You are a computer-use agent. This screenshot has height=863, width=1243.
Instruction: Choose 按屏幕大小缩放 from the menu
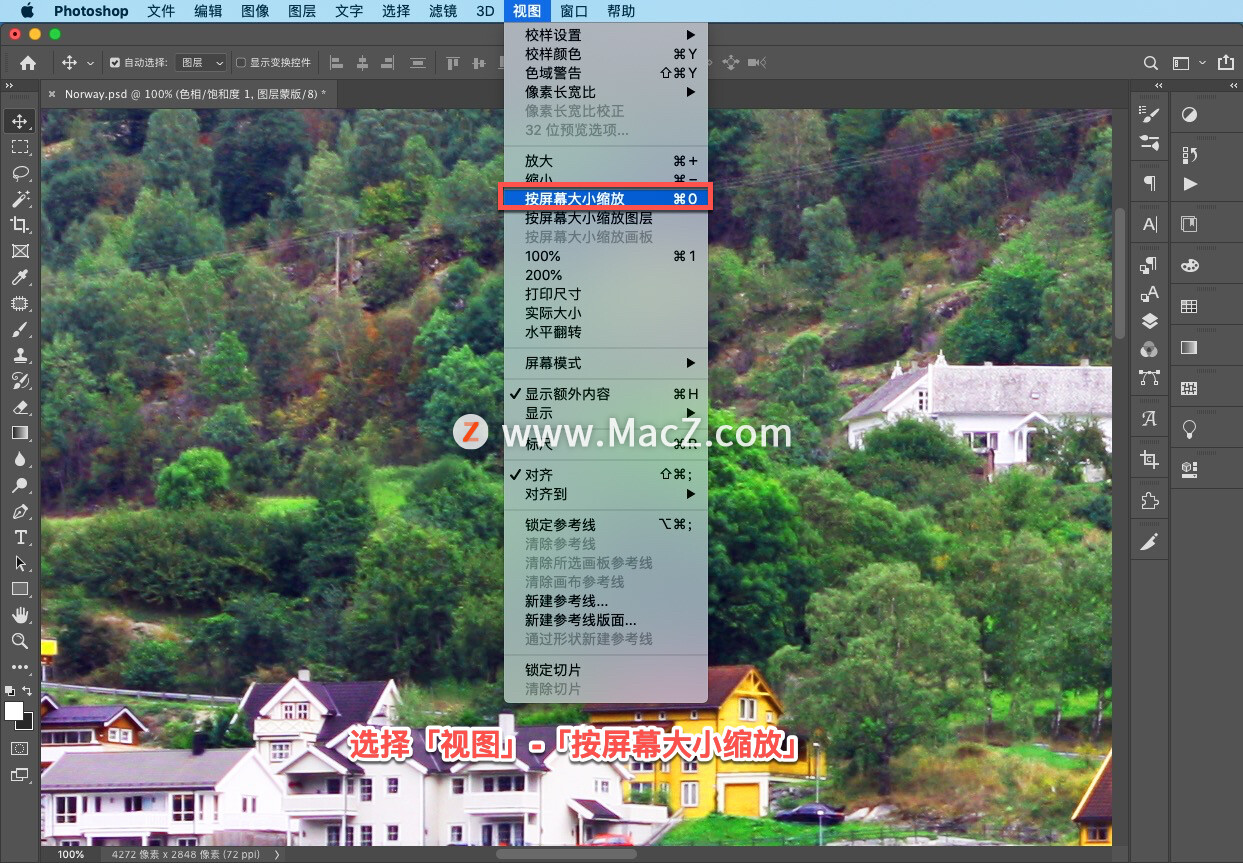606,198
